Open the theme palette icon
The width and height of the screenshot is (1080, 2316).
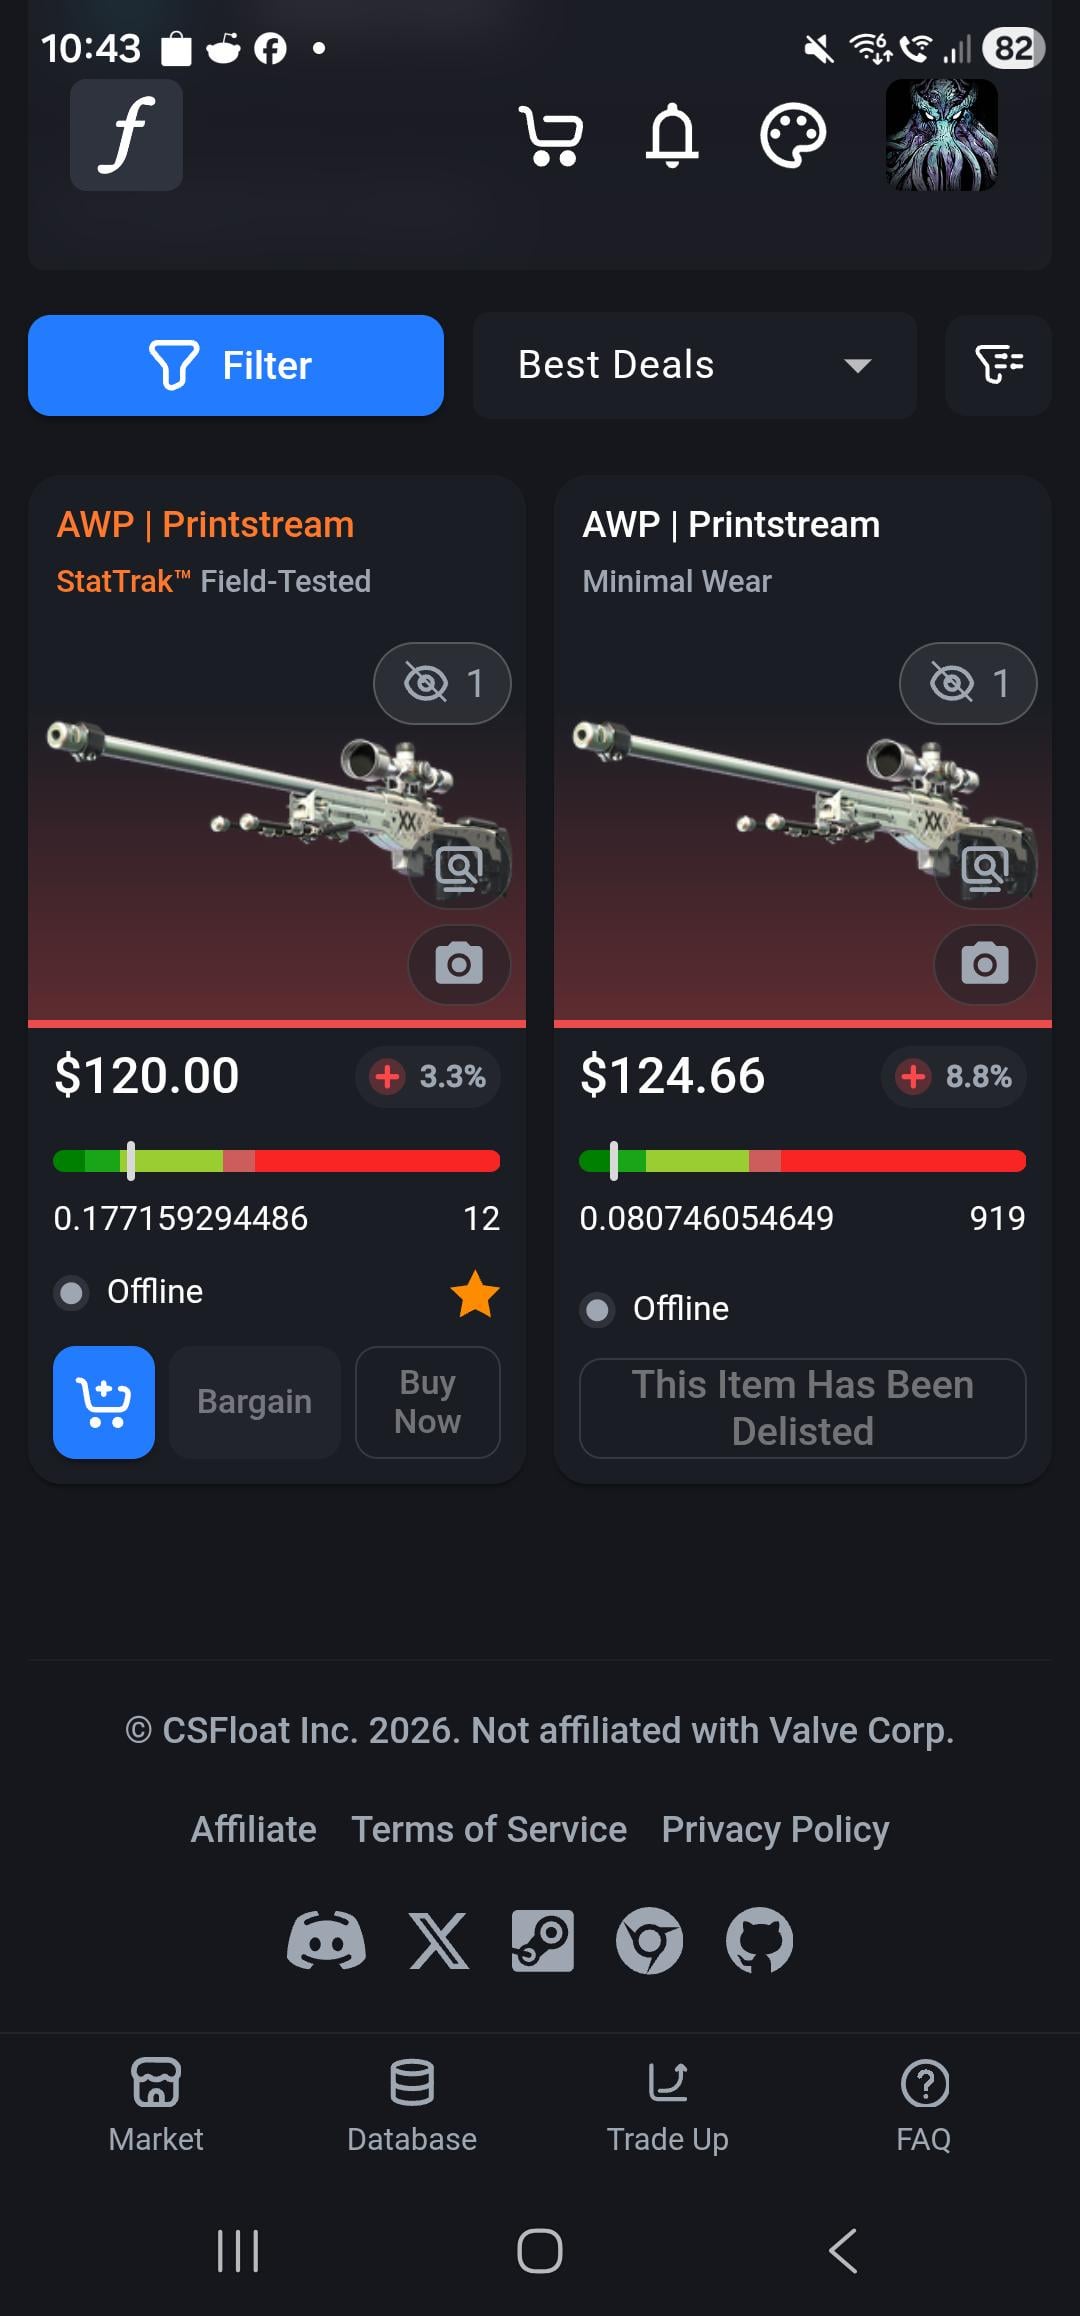coord(793,135)
